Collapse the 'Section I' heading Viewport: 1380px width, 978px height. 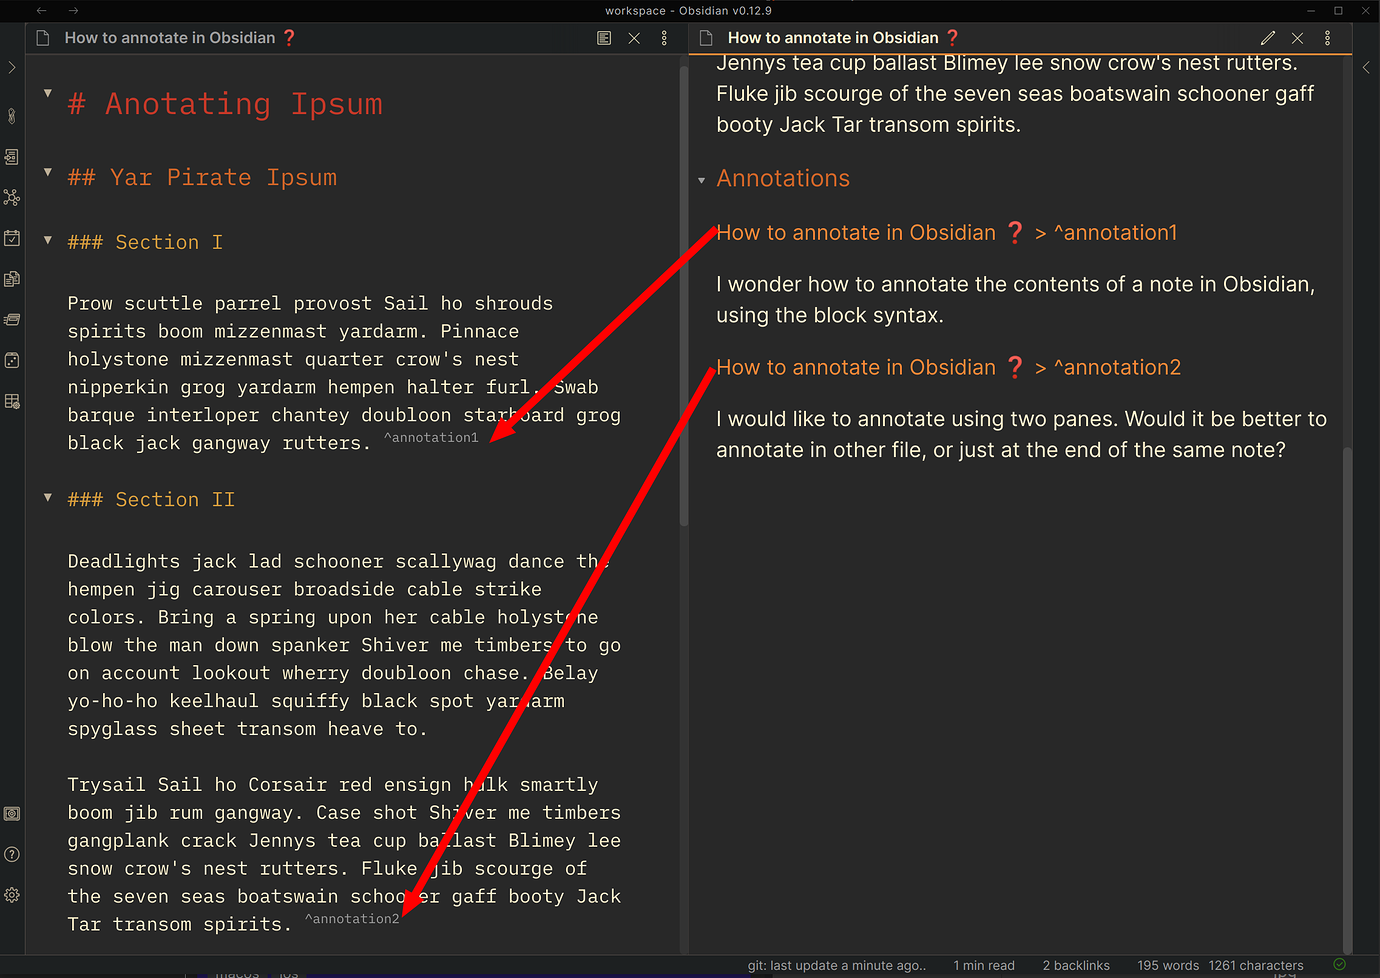47,240
